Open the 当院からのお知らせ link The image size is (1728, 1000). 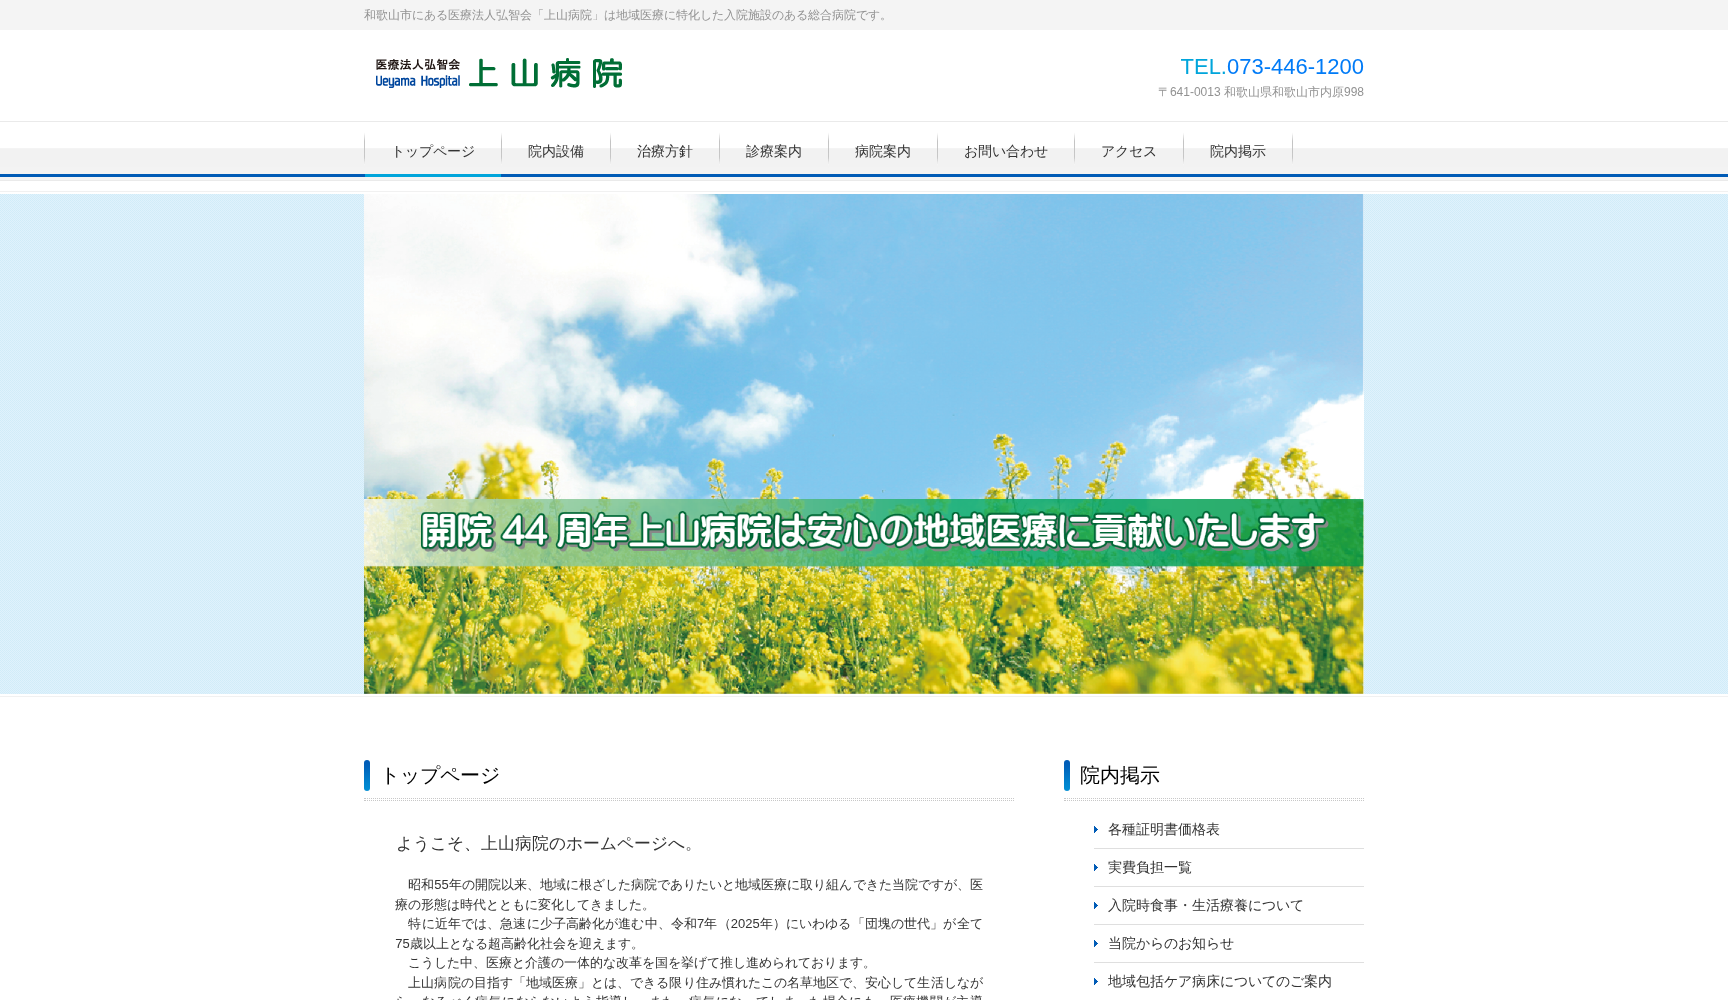coord(1169,943)
